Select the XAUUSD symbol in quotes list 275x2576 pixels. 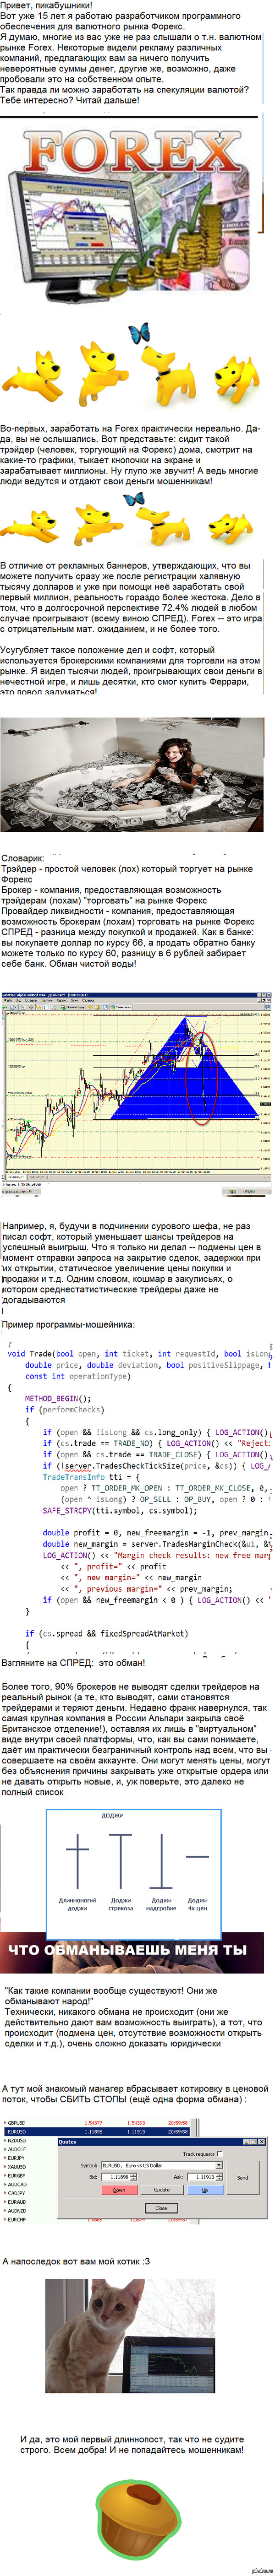pos(17,2167)
